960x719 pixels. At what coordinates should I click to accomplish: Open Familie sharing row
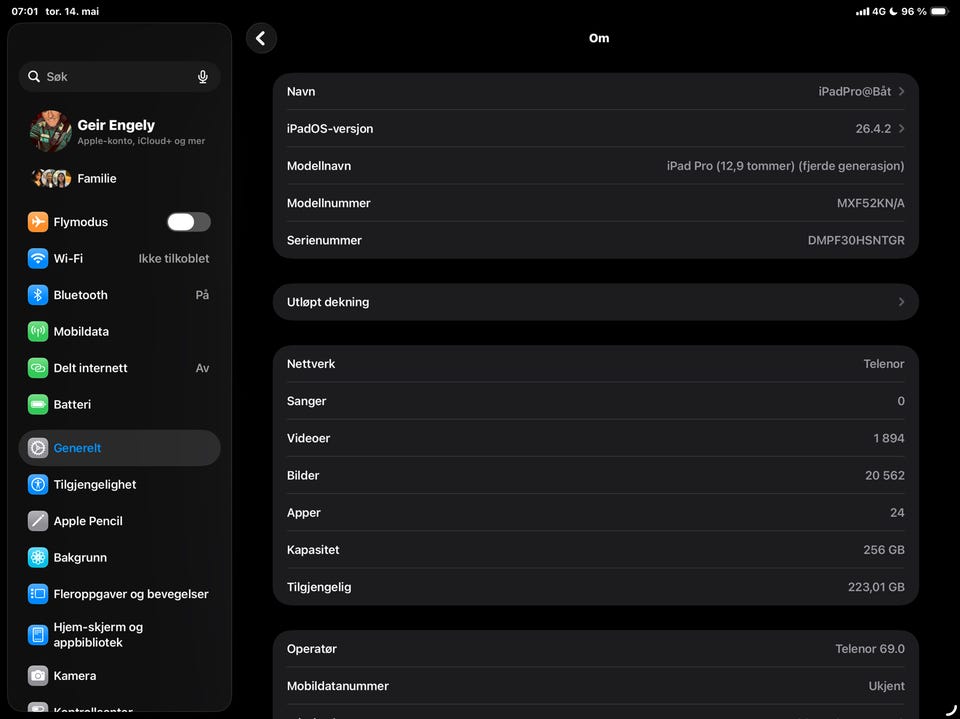tap(119, 178)
